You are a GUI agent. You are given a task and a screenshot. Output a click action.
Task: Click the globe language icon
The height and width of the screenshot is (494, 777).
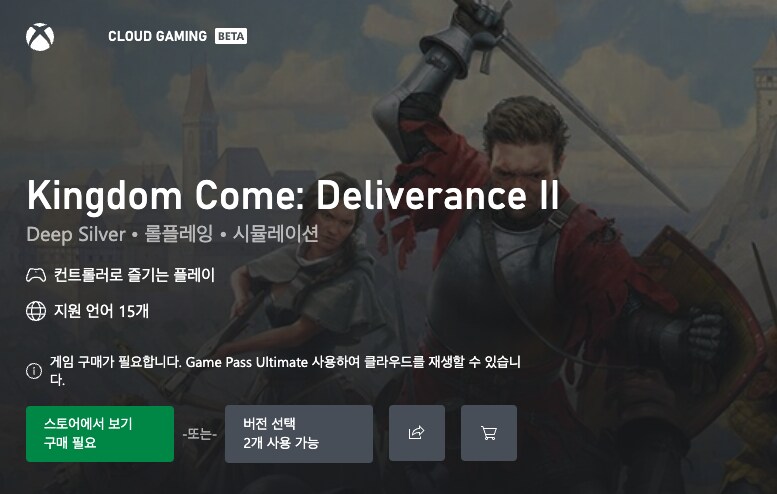click(x=36, y=311)
